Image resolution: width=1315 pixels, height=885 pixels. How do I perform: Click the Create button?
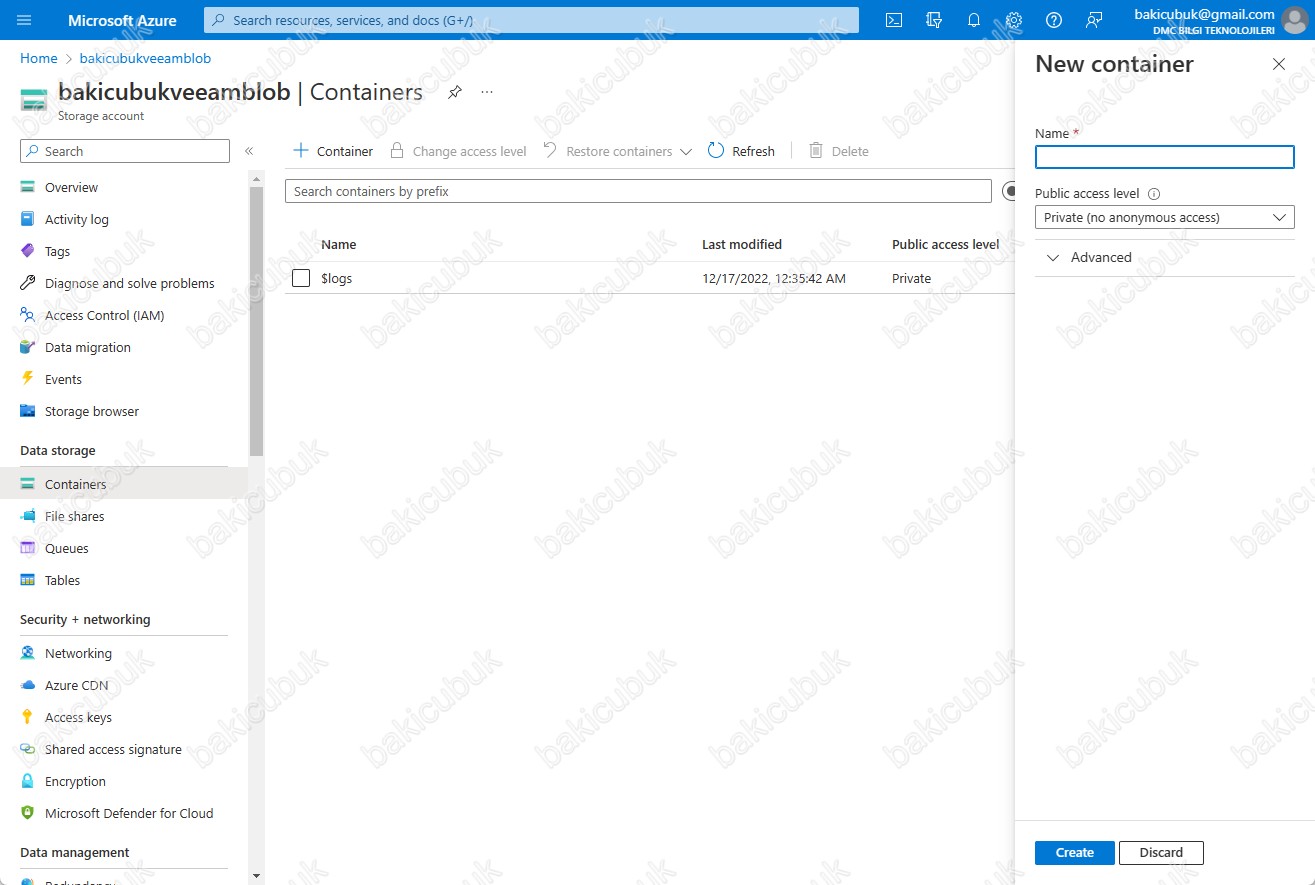tap(1075, 852)
